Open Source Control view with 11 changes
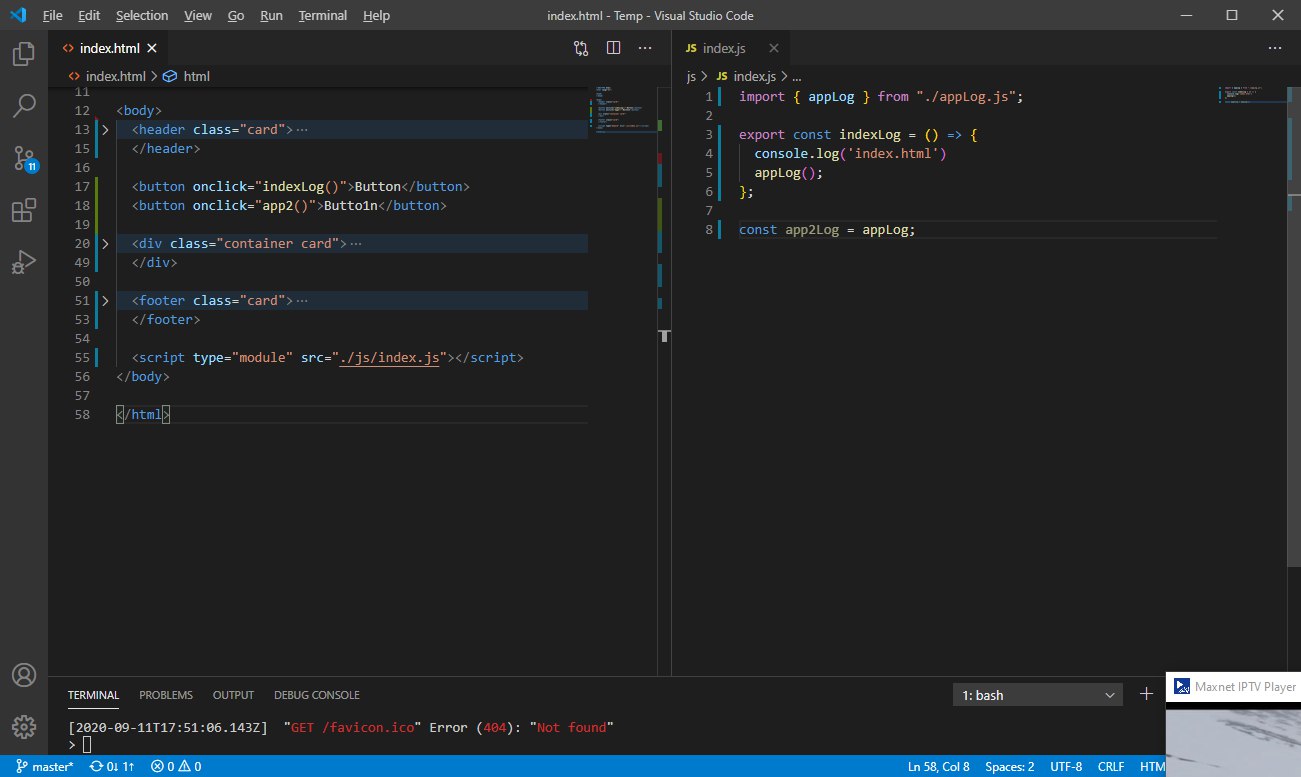The width and height of the screenshot is (1301, 777). [x=24, y=158]
